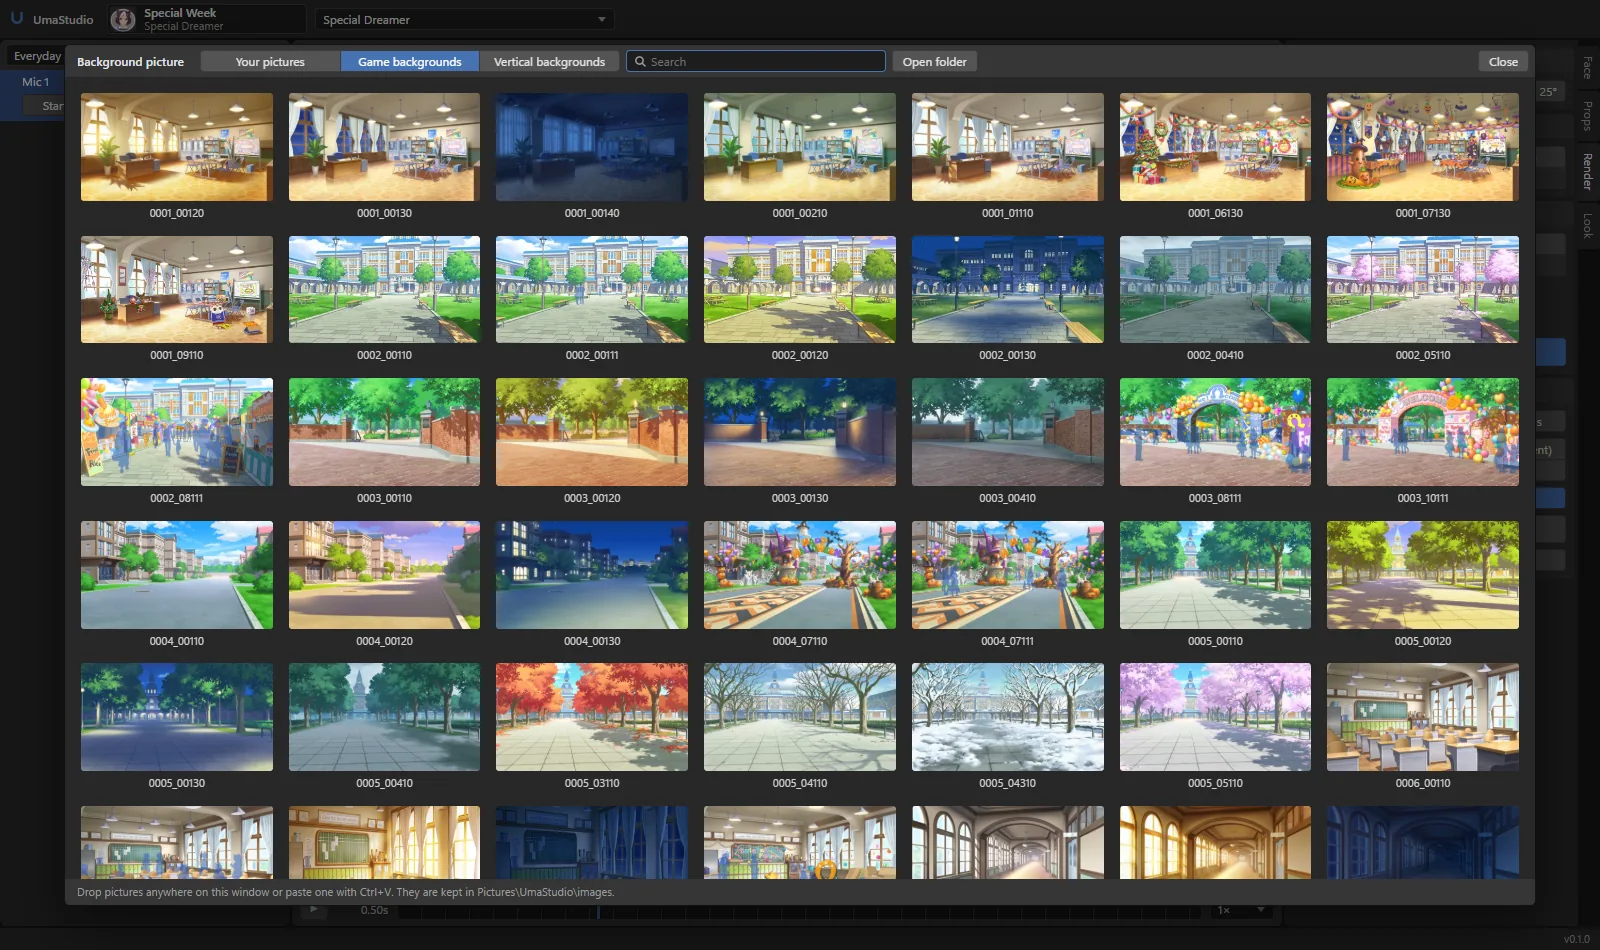Pick background thumbnail 0004_07111

(1007, 575)
